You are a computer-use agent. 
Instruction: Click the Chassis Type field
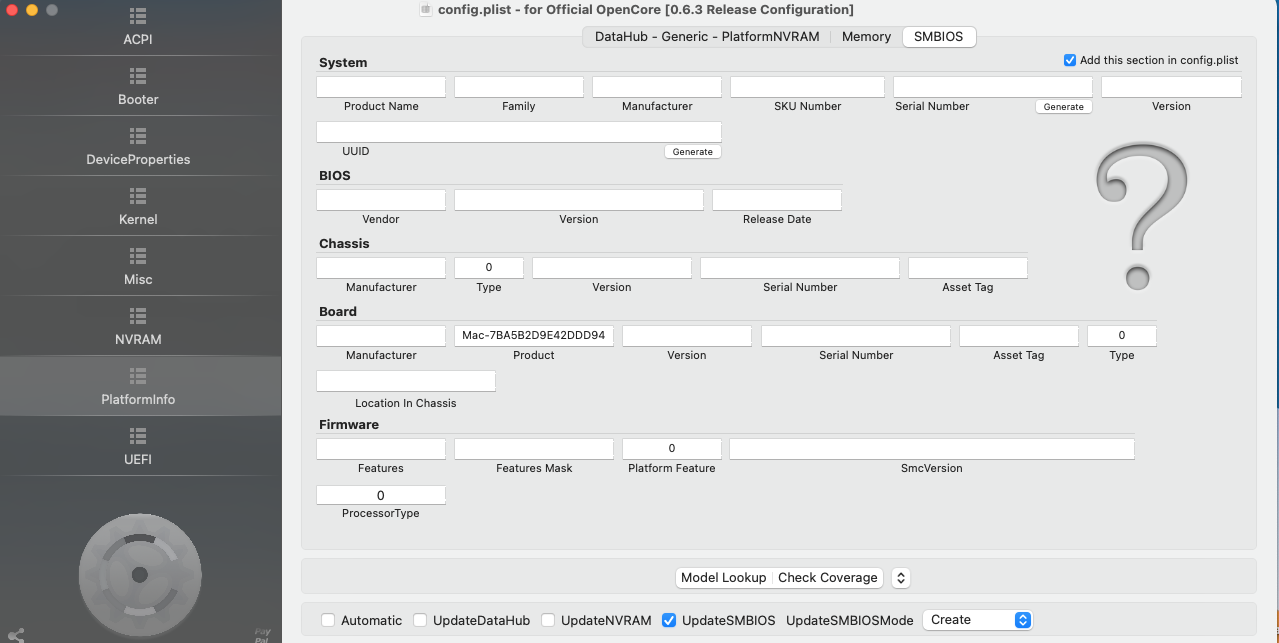(489, 268)
